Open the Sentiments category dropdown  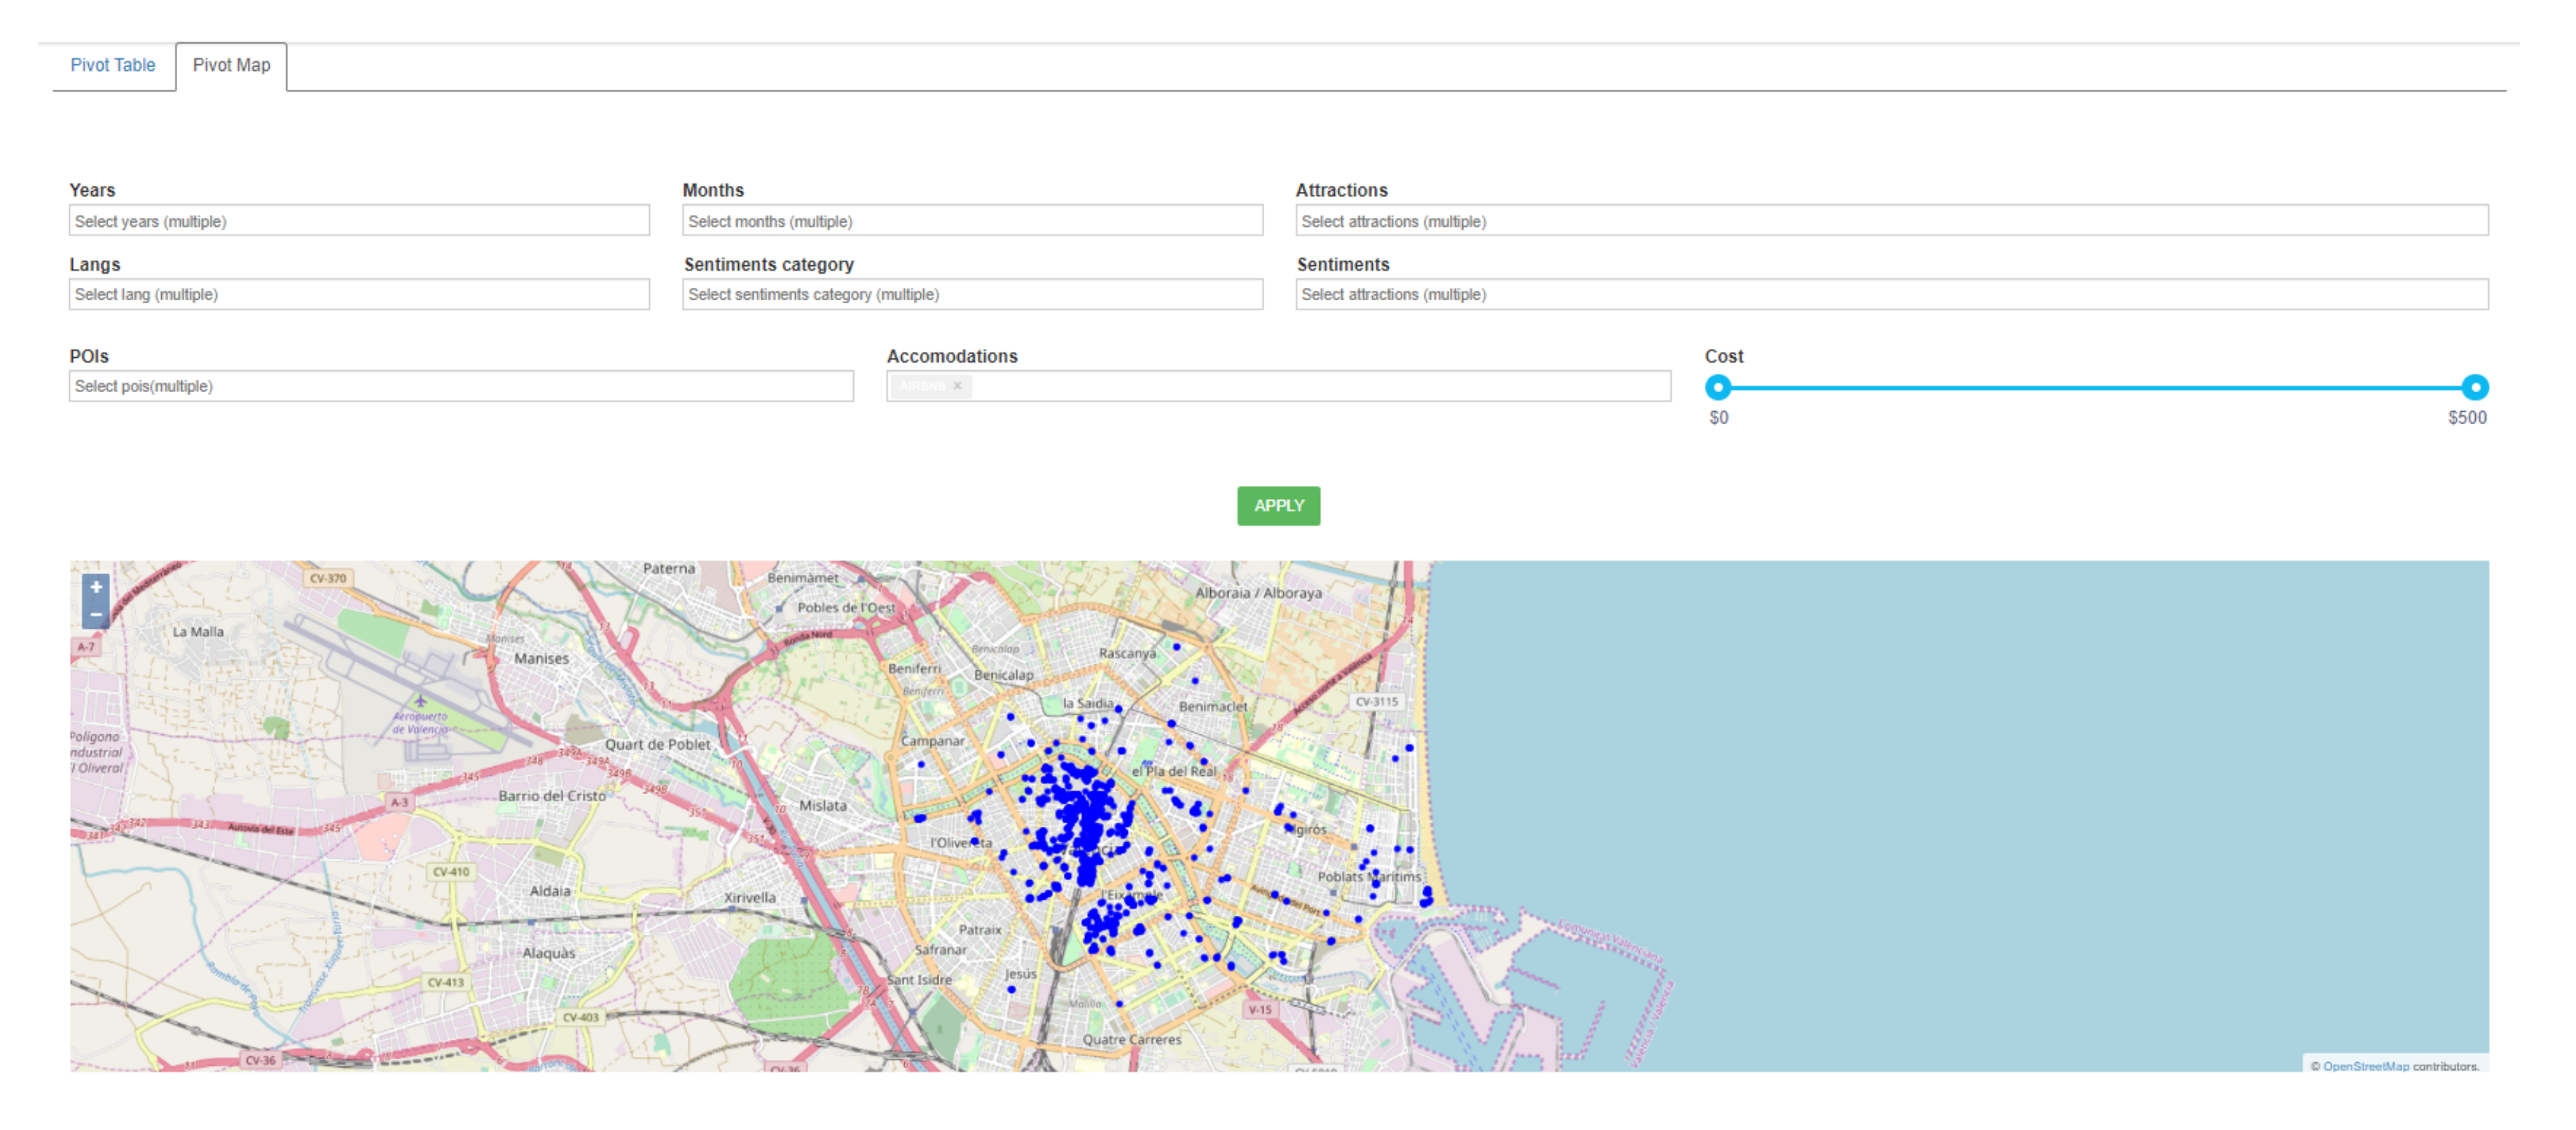(x=972, y=294)
